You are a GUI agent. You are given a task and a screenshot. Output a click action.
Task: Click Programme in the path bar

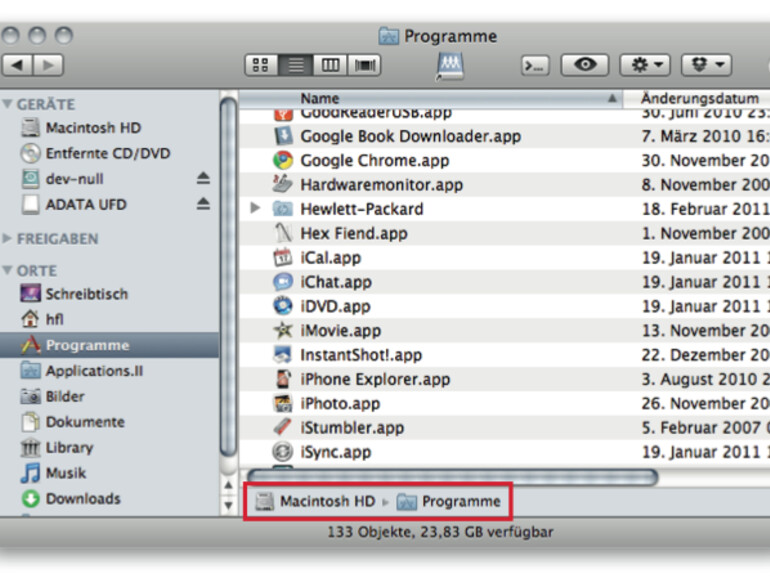click(x=448, y=501)
